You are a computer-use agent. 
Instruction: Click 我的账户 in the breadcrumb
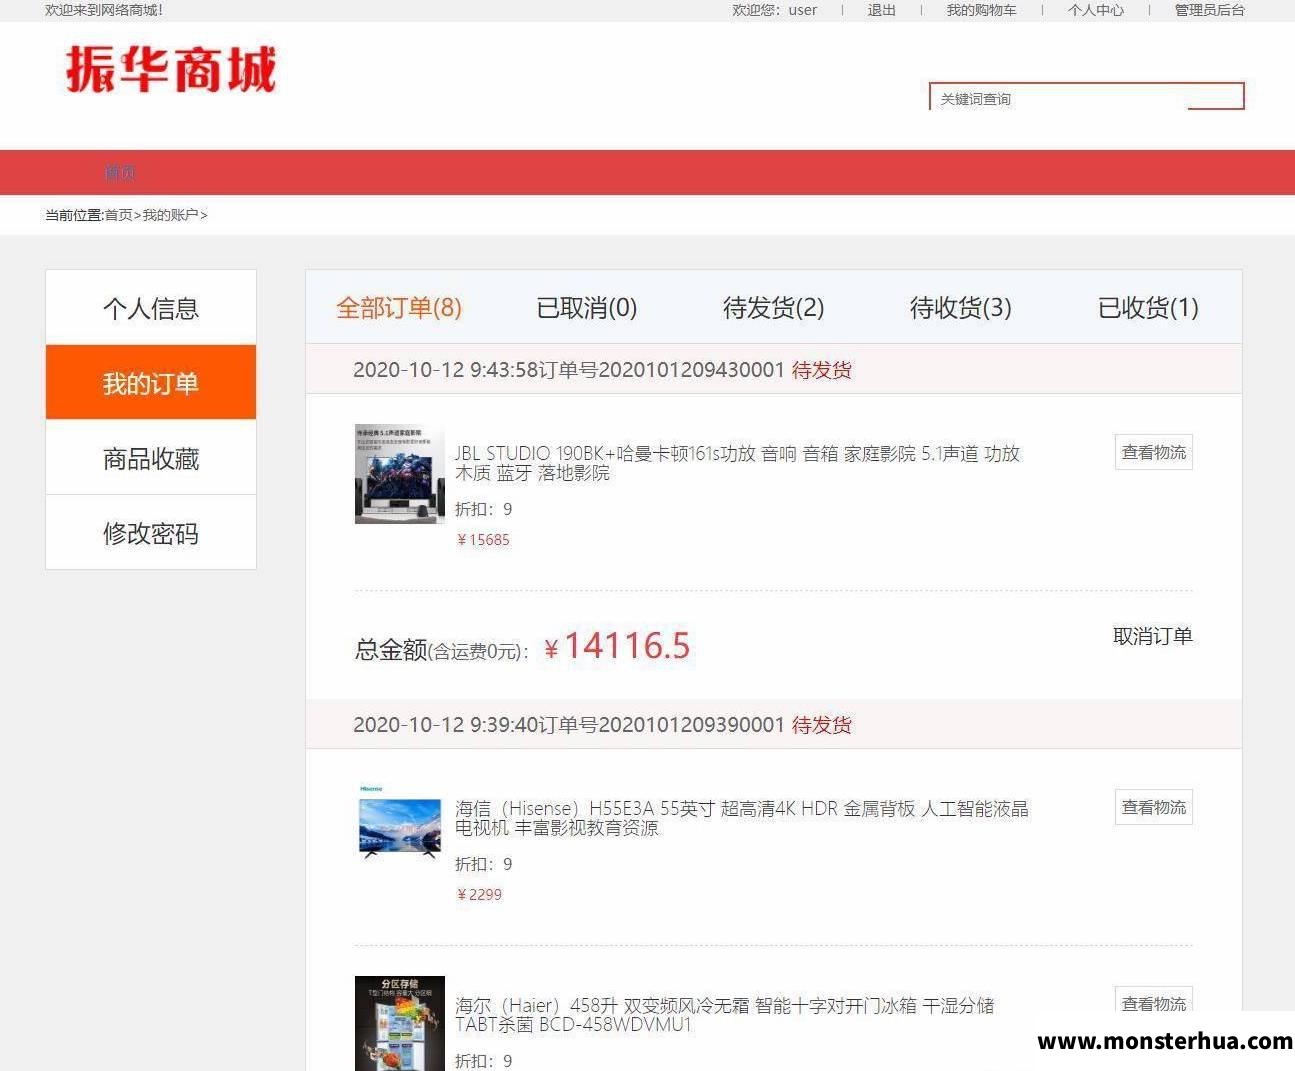pos(170,215)
